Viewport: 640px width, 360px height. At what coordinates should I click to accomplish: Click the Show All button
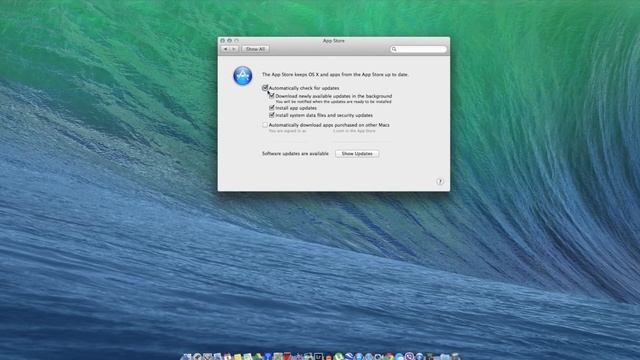(x=255, y=49)
